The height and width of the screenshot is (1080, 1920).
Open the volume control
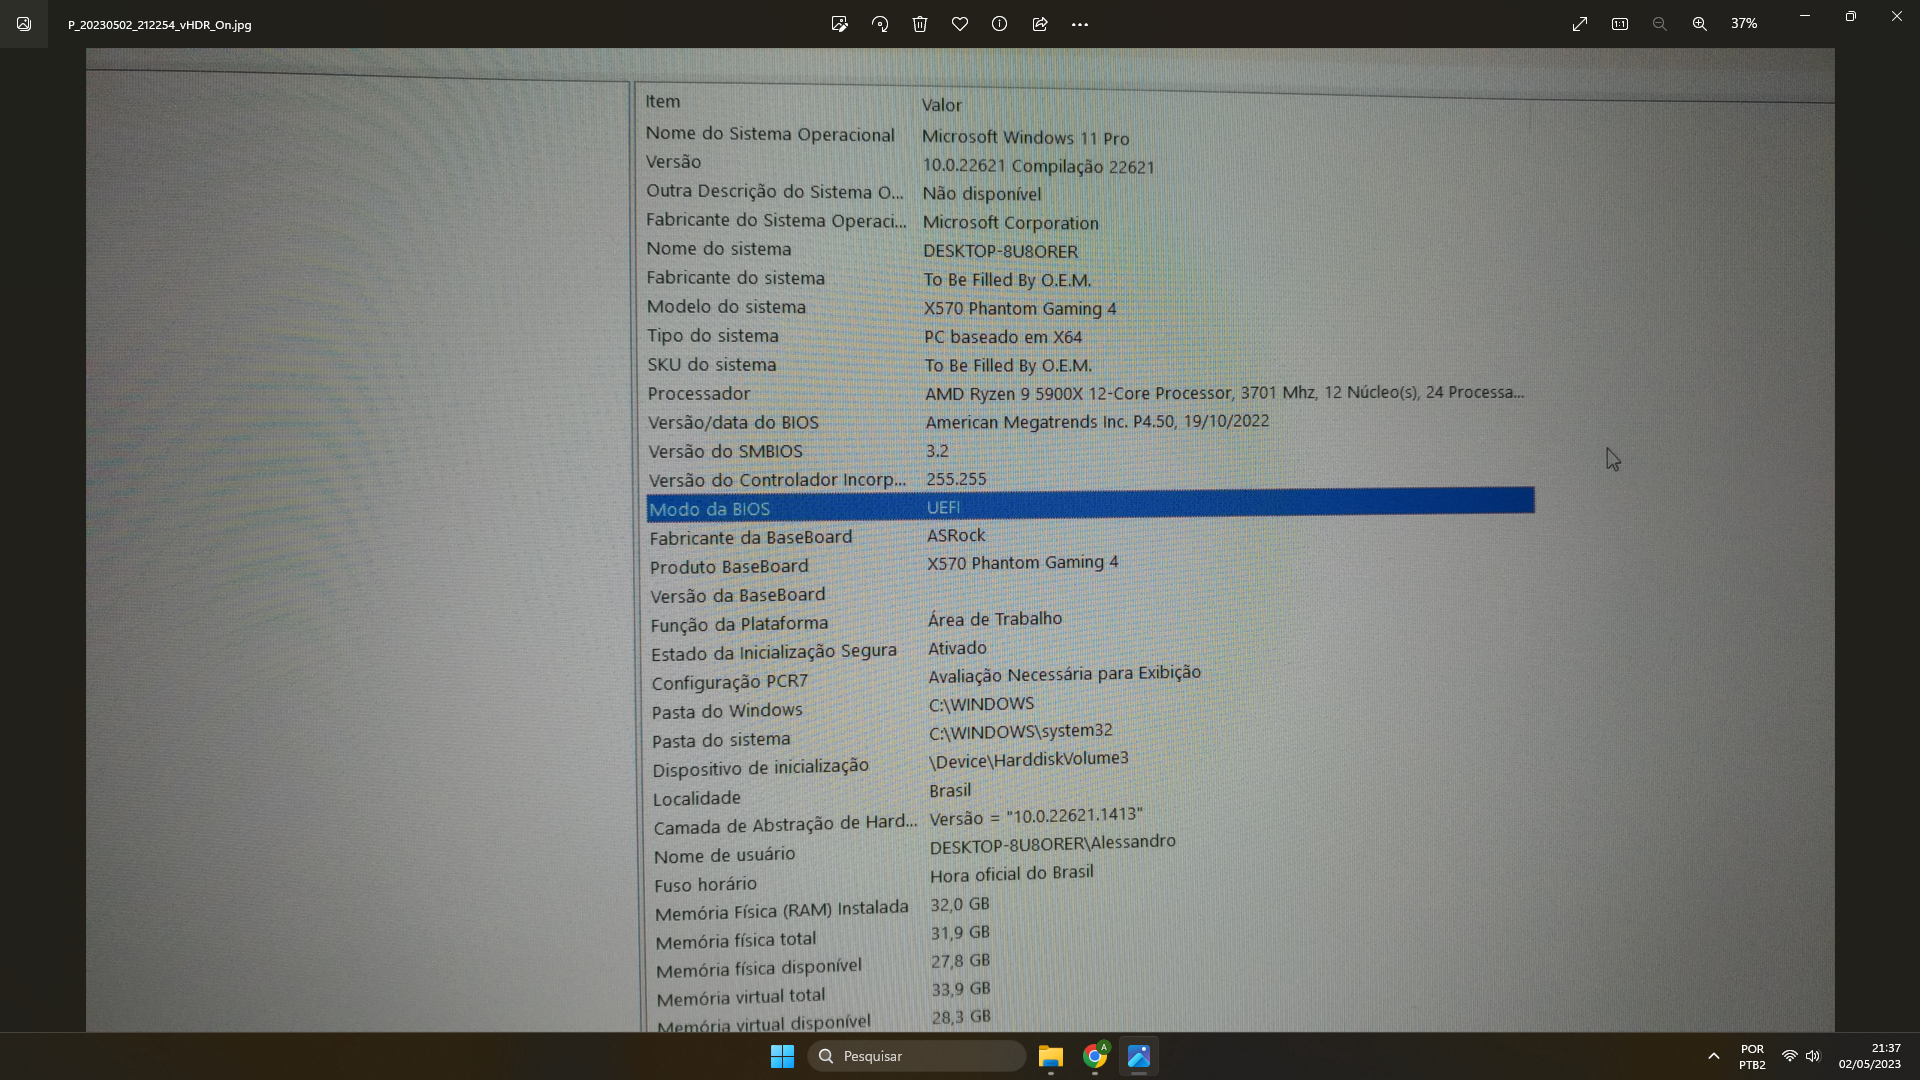[x=1813, y=1056]
